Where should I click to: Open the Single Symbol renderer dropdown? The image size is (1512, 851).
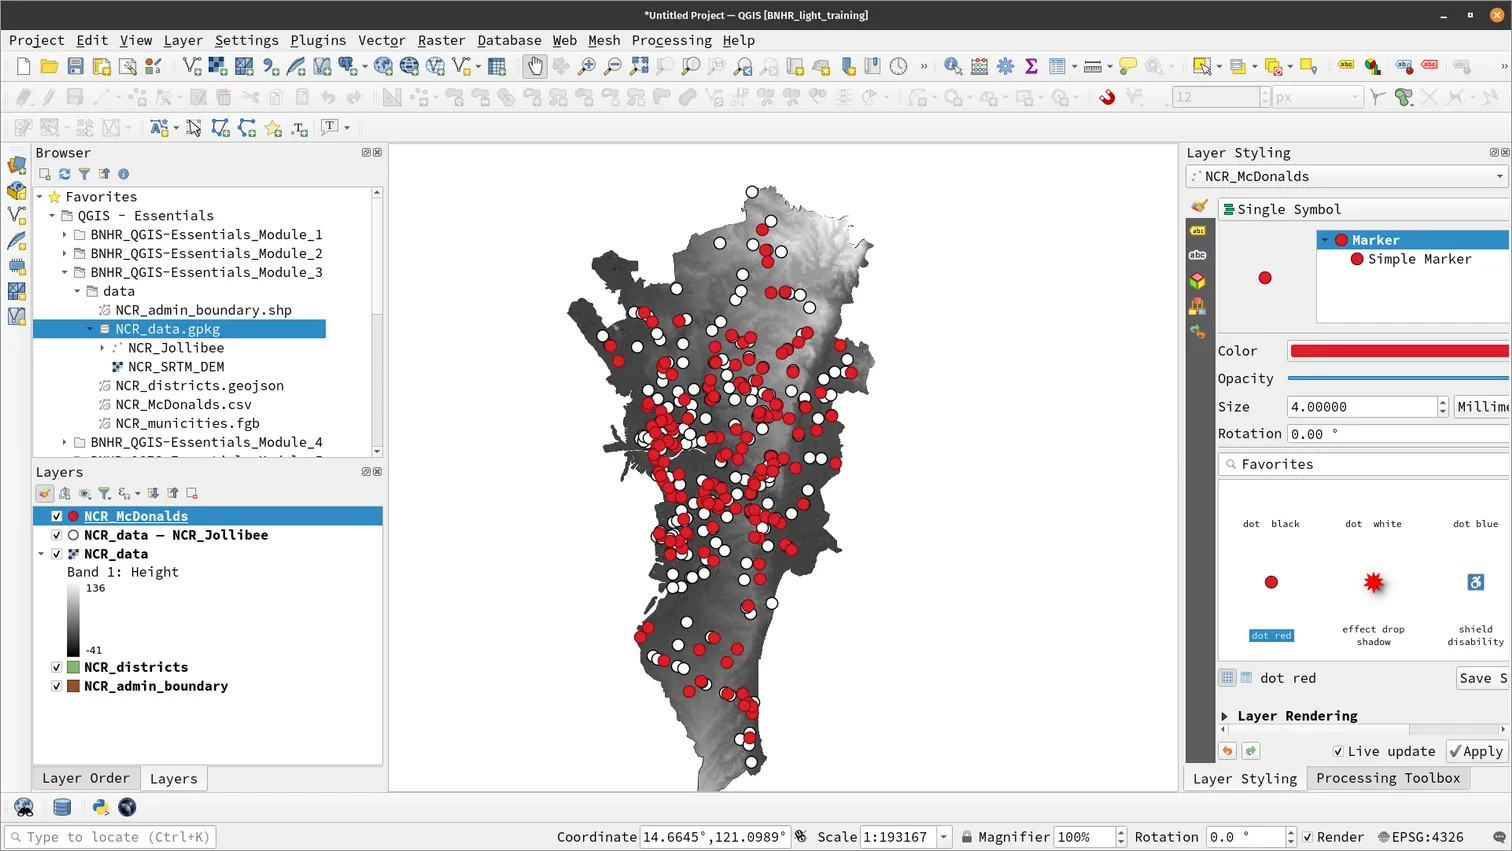(1364, 209)
